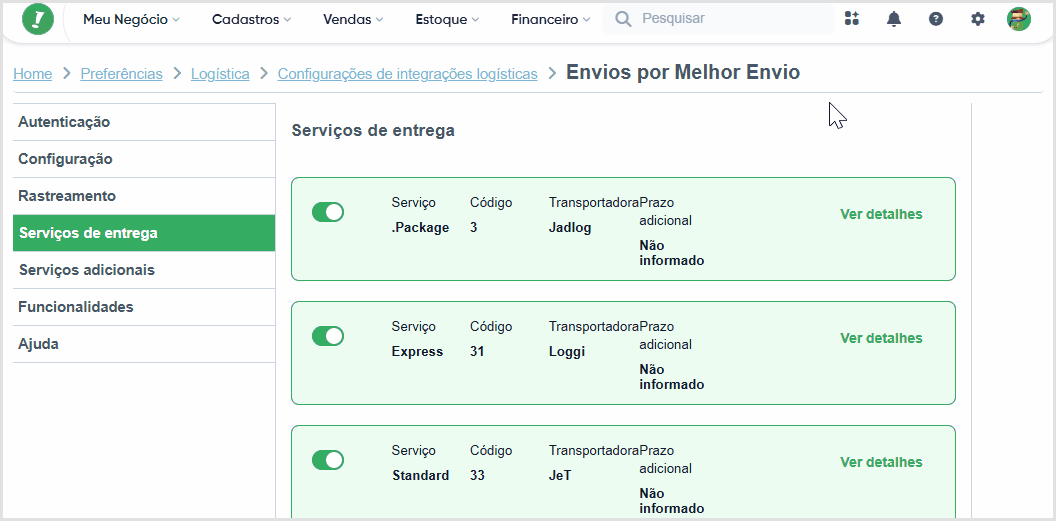Expand the Vendas menu

[353, 20]
